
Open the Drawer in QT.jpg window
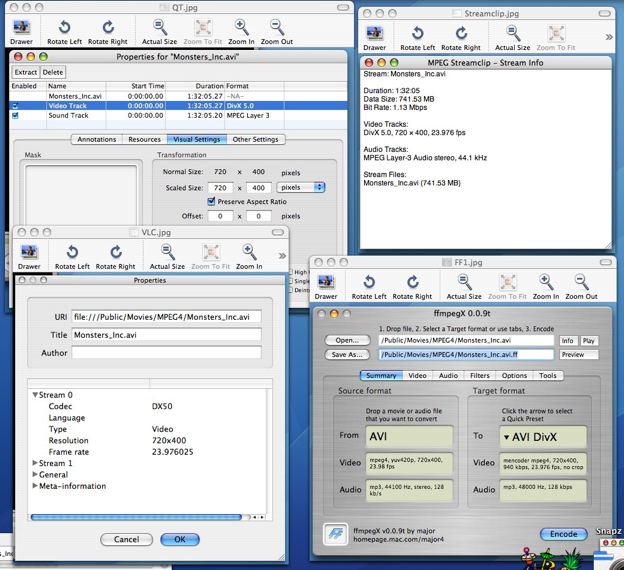(21, 31)
